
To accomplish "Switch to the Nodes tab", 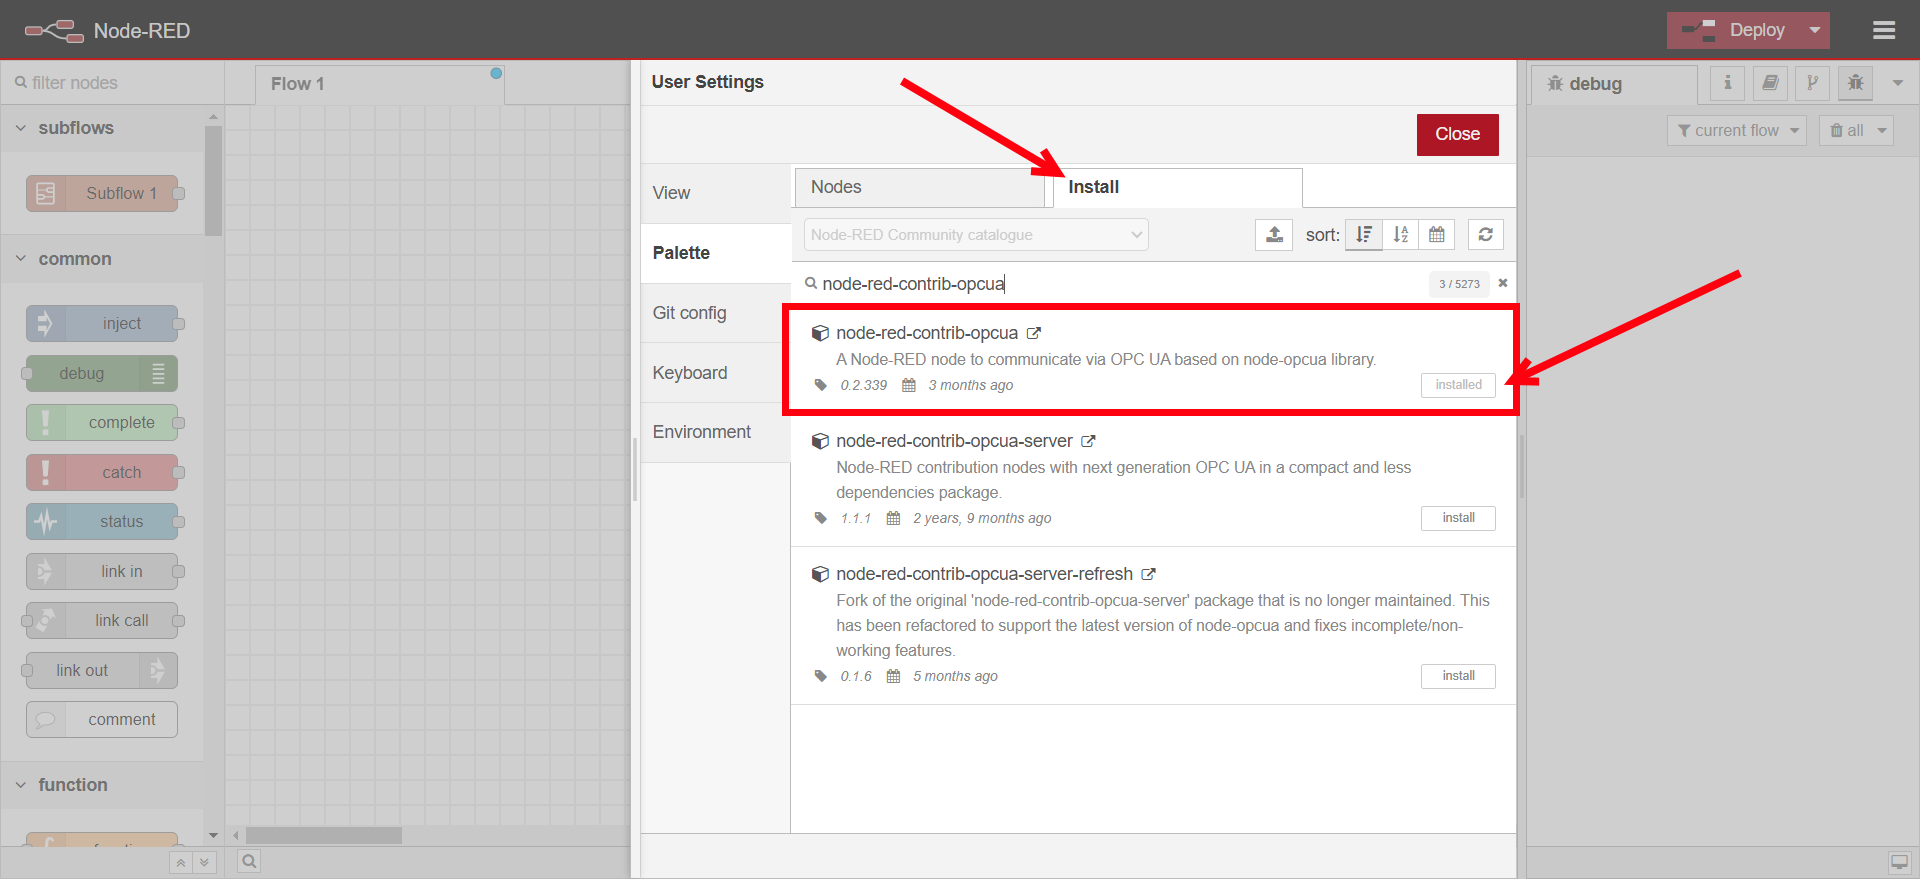I will [x=919, y=187].
